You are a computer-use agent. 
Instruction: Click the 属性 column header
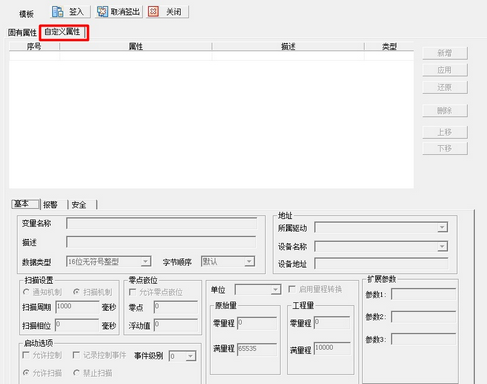(136, 46)
